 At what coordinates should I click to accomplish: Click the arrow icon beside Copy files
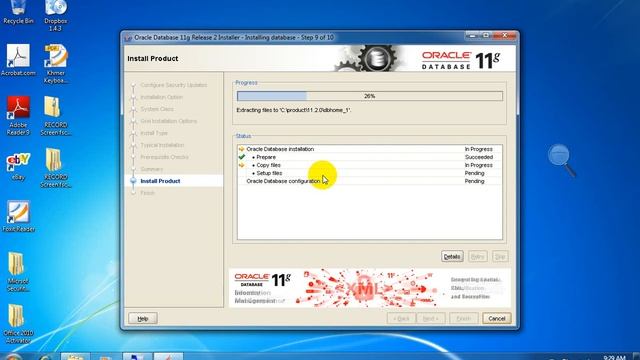tap(242, 165)
